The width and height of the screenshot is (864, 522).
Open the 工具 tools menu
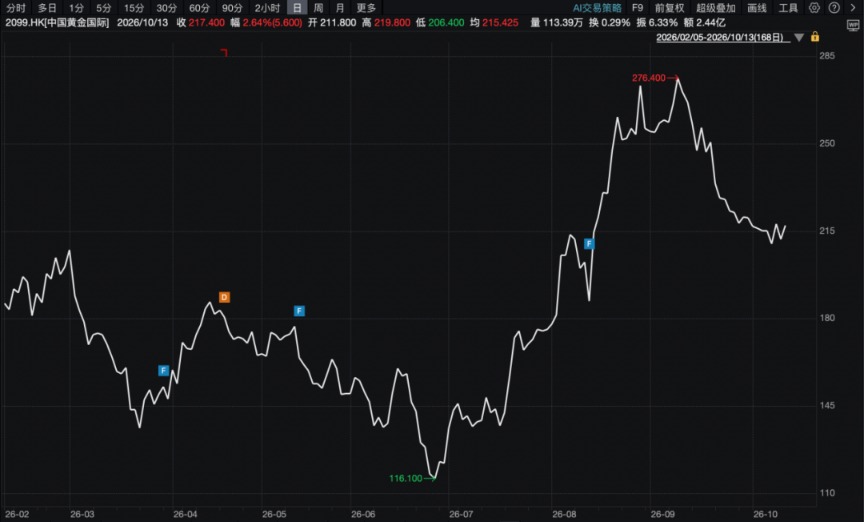[x=788, y=8]
